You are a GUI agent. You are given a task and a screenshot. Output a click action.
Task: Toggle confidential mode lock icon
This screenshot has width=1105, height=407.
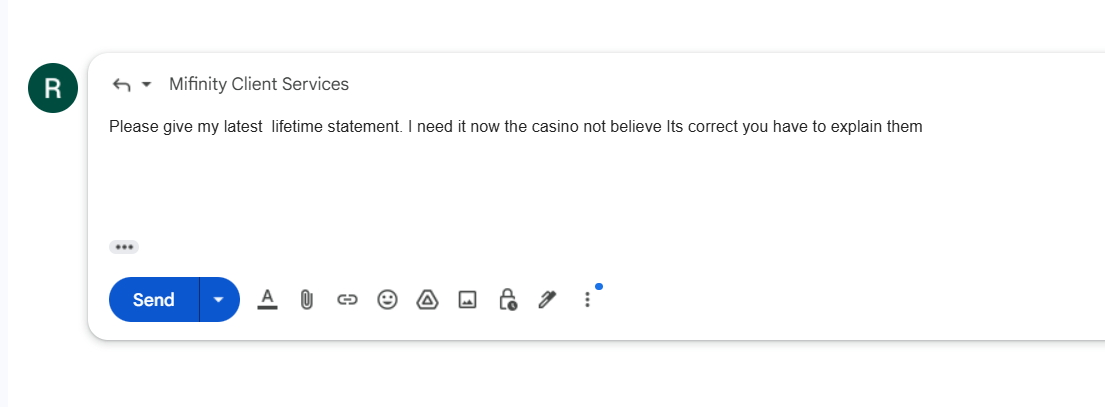(x=507, y=299)
